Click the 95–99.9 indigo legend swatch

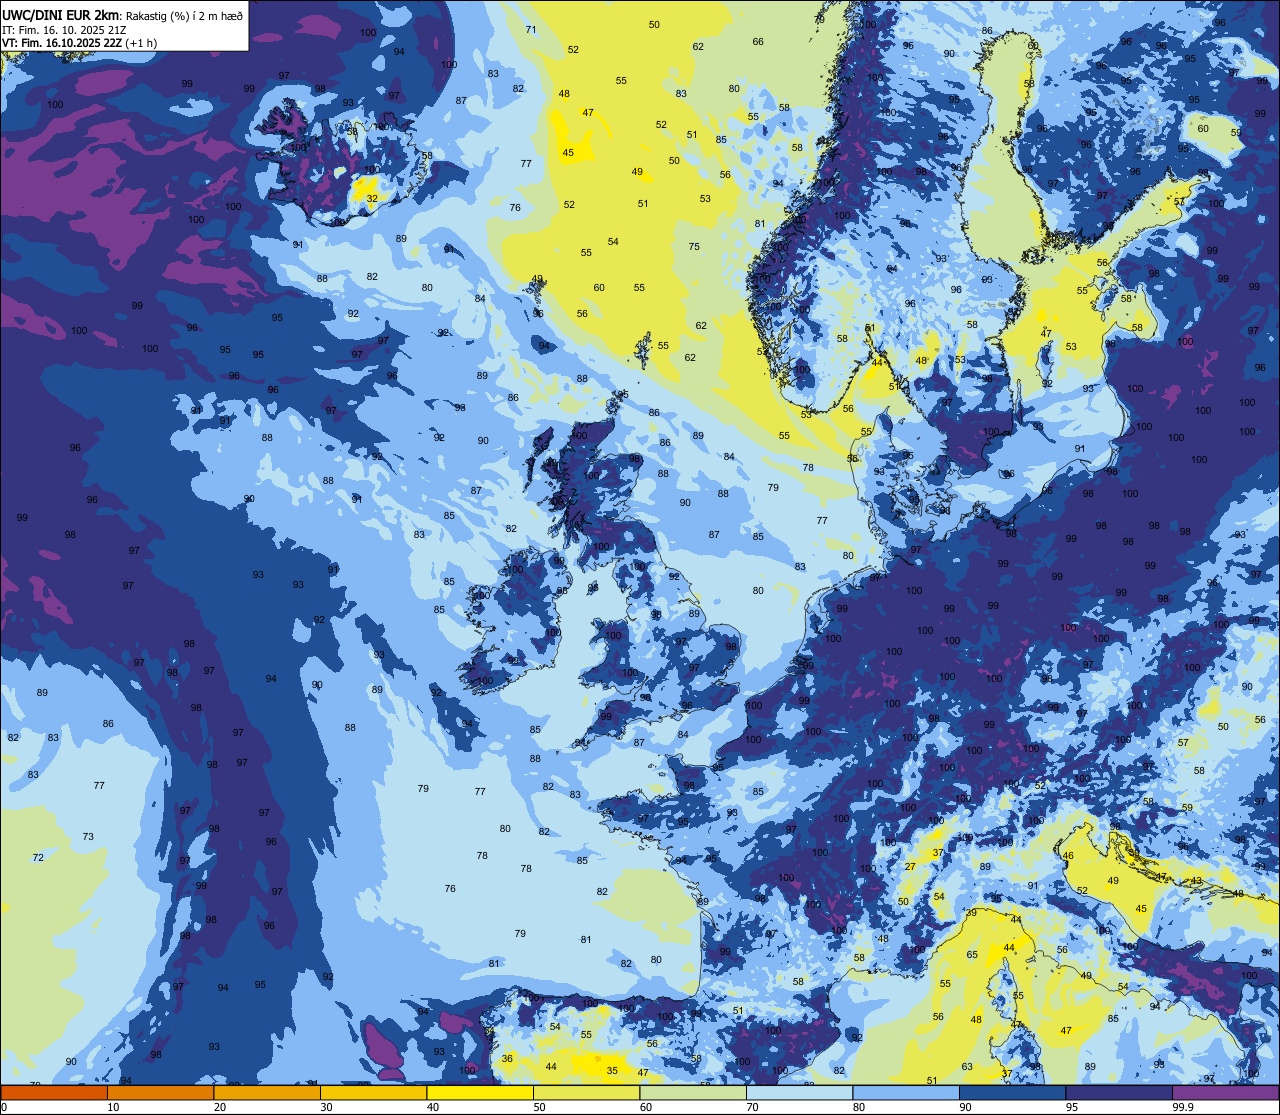click(1119, 1093)
